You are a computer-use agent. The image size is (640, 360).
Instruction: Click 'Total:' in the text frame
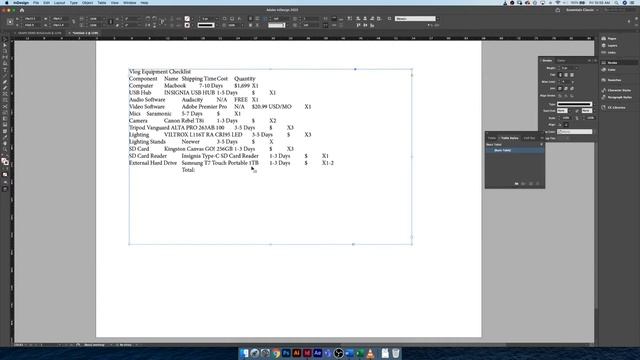click(x=188, y=170)
